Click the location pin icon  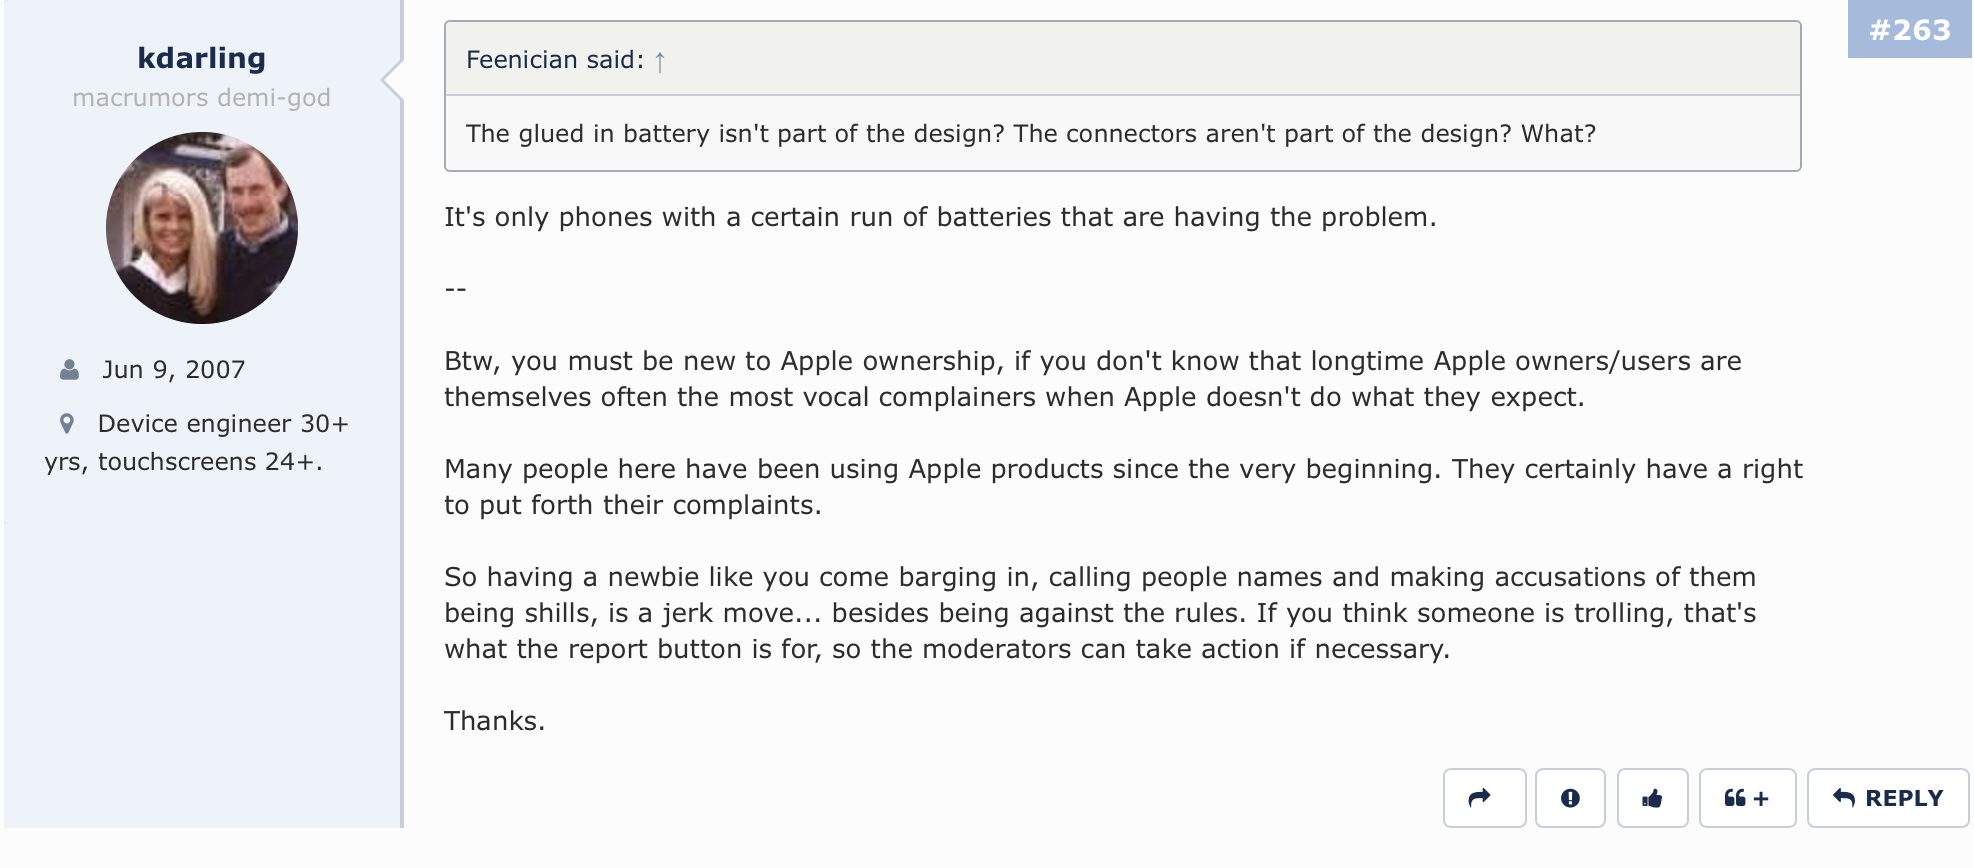click(x=67, y=424)
